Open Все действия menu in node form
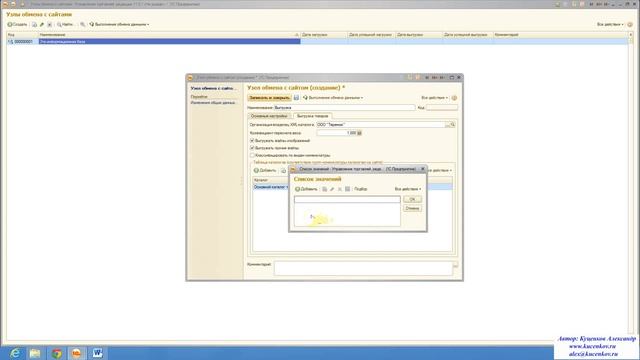 [435, 98]
